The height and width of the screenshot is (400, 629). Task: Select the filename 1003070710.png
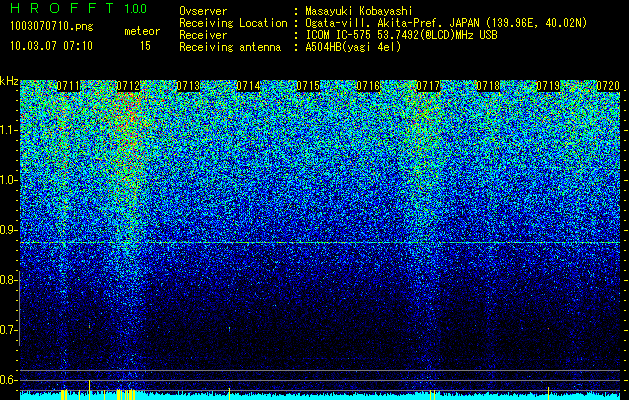[x=52, y=26]
